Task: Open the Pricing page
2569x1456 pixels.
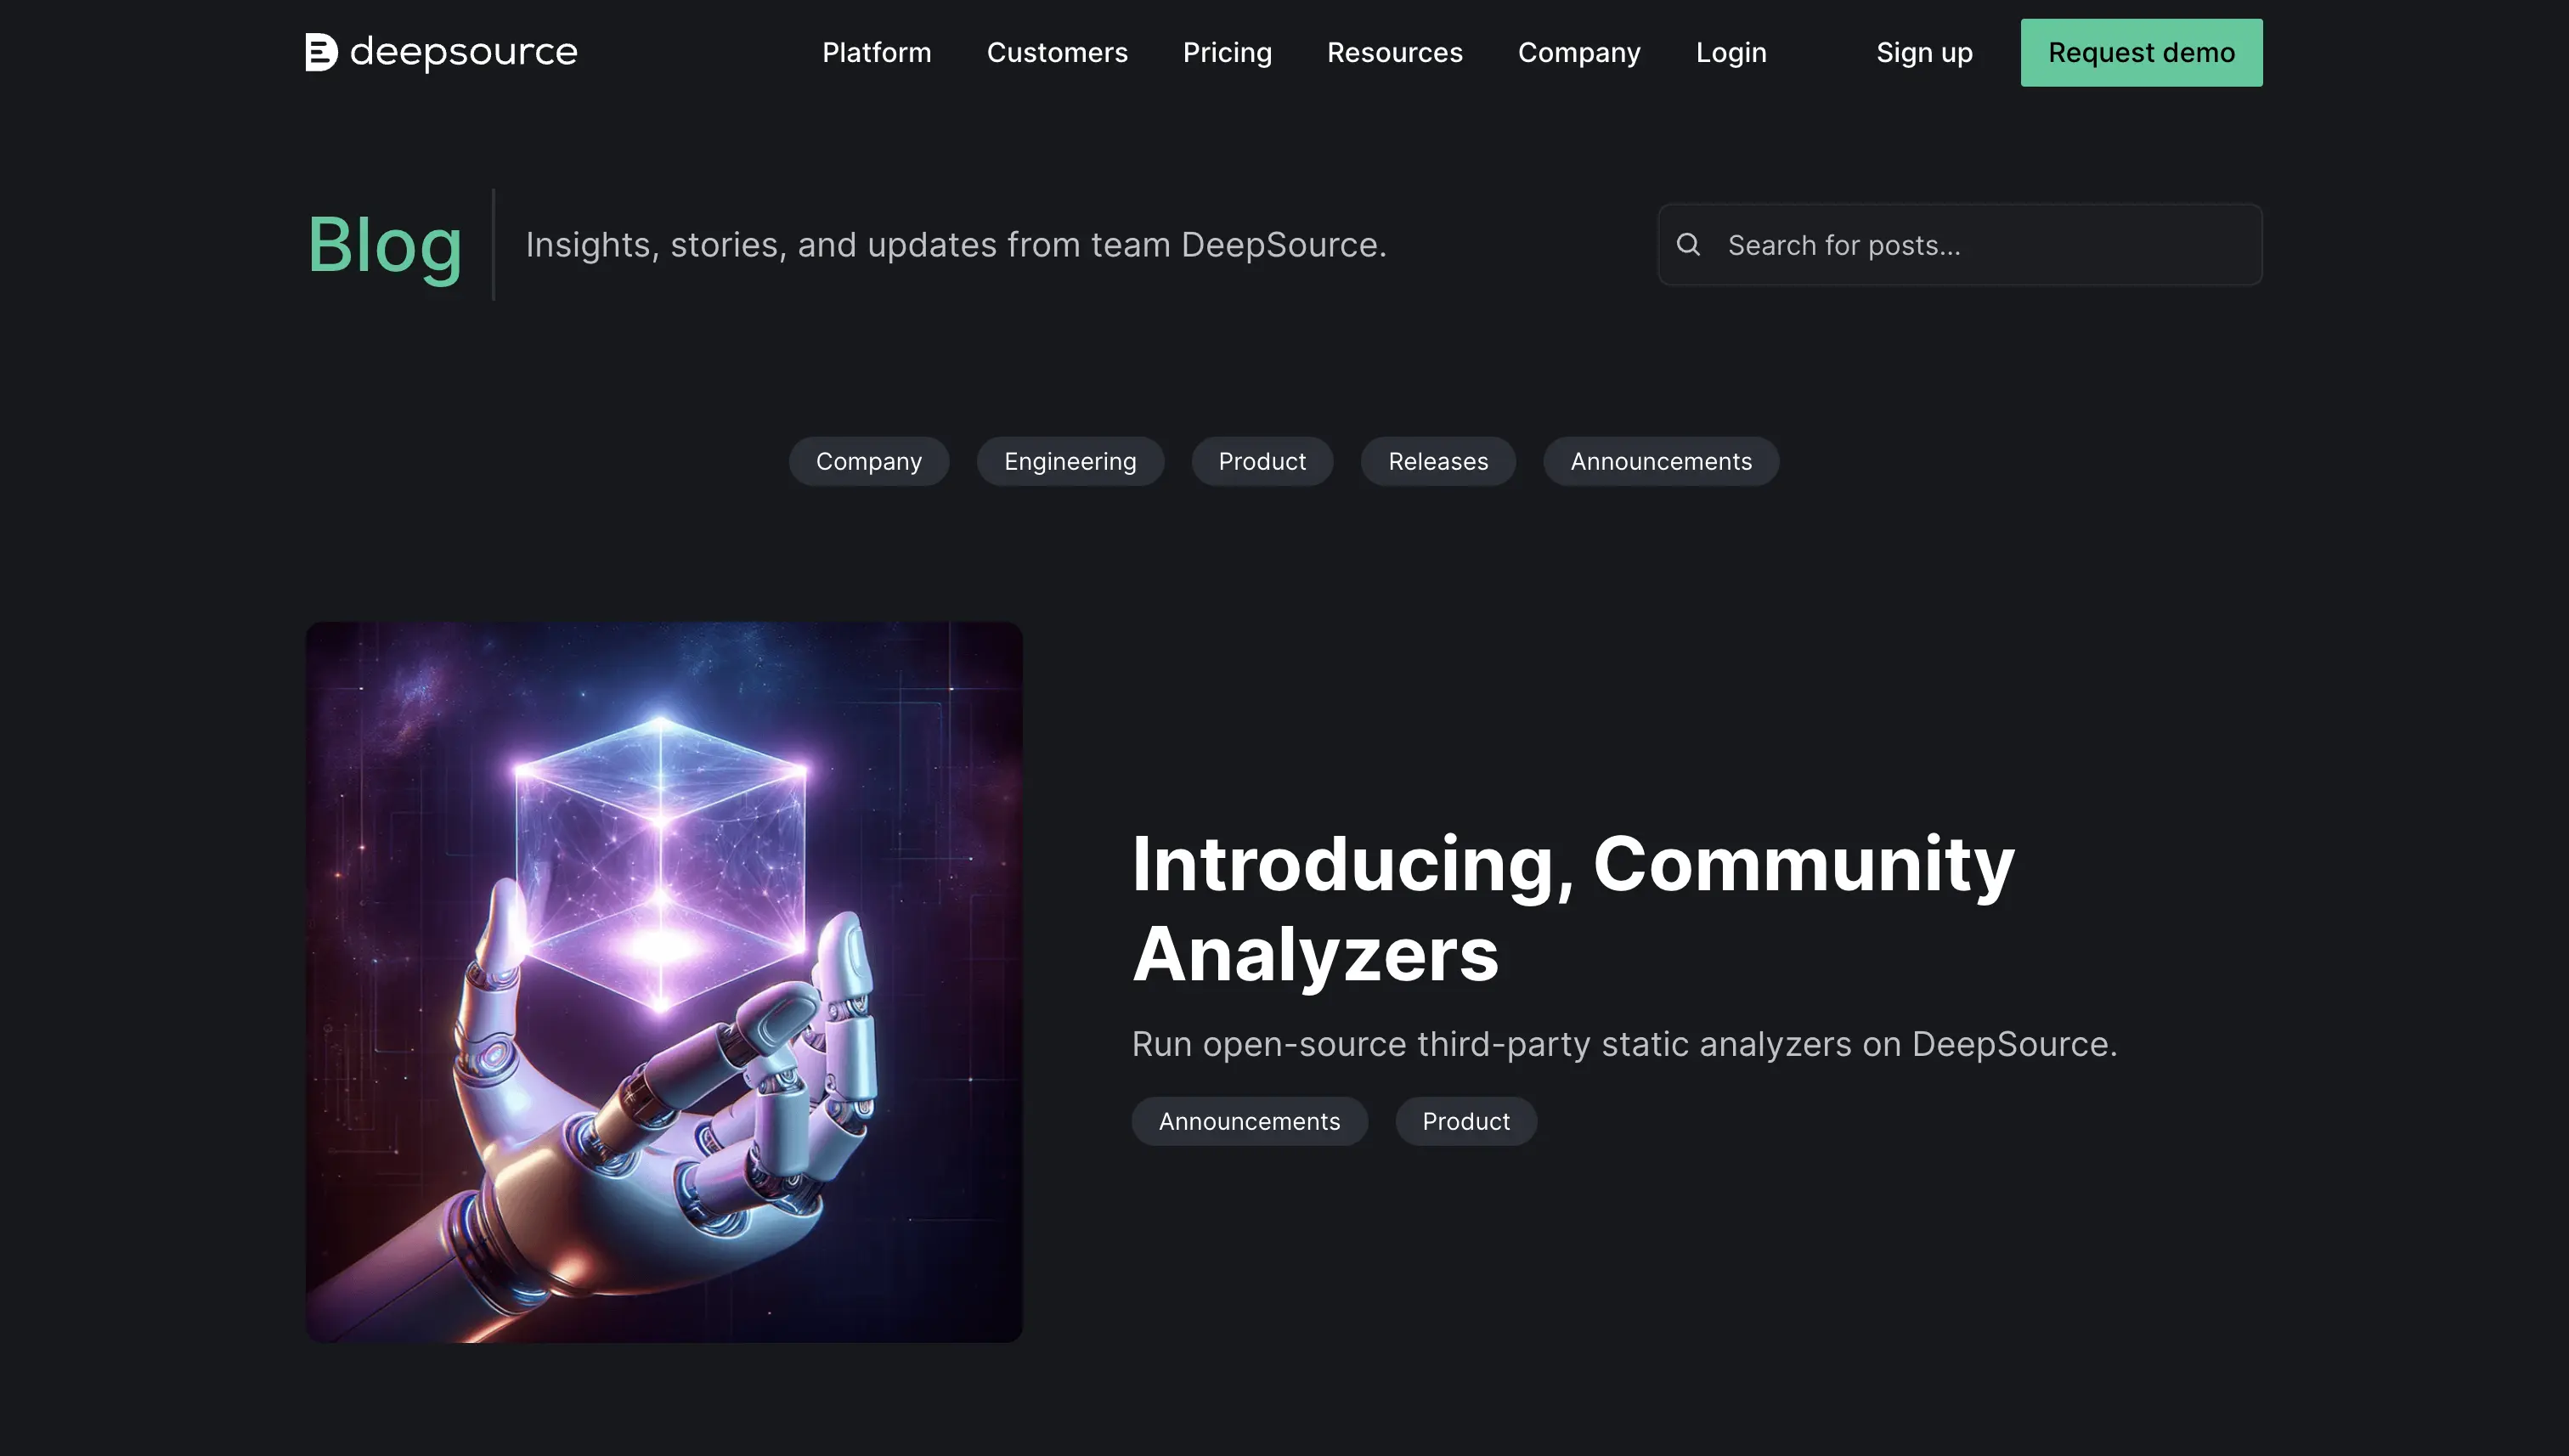Action: pyautogui.click(x=1227, y=52)
